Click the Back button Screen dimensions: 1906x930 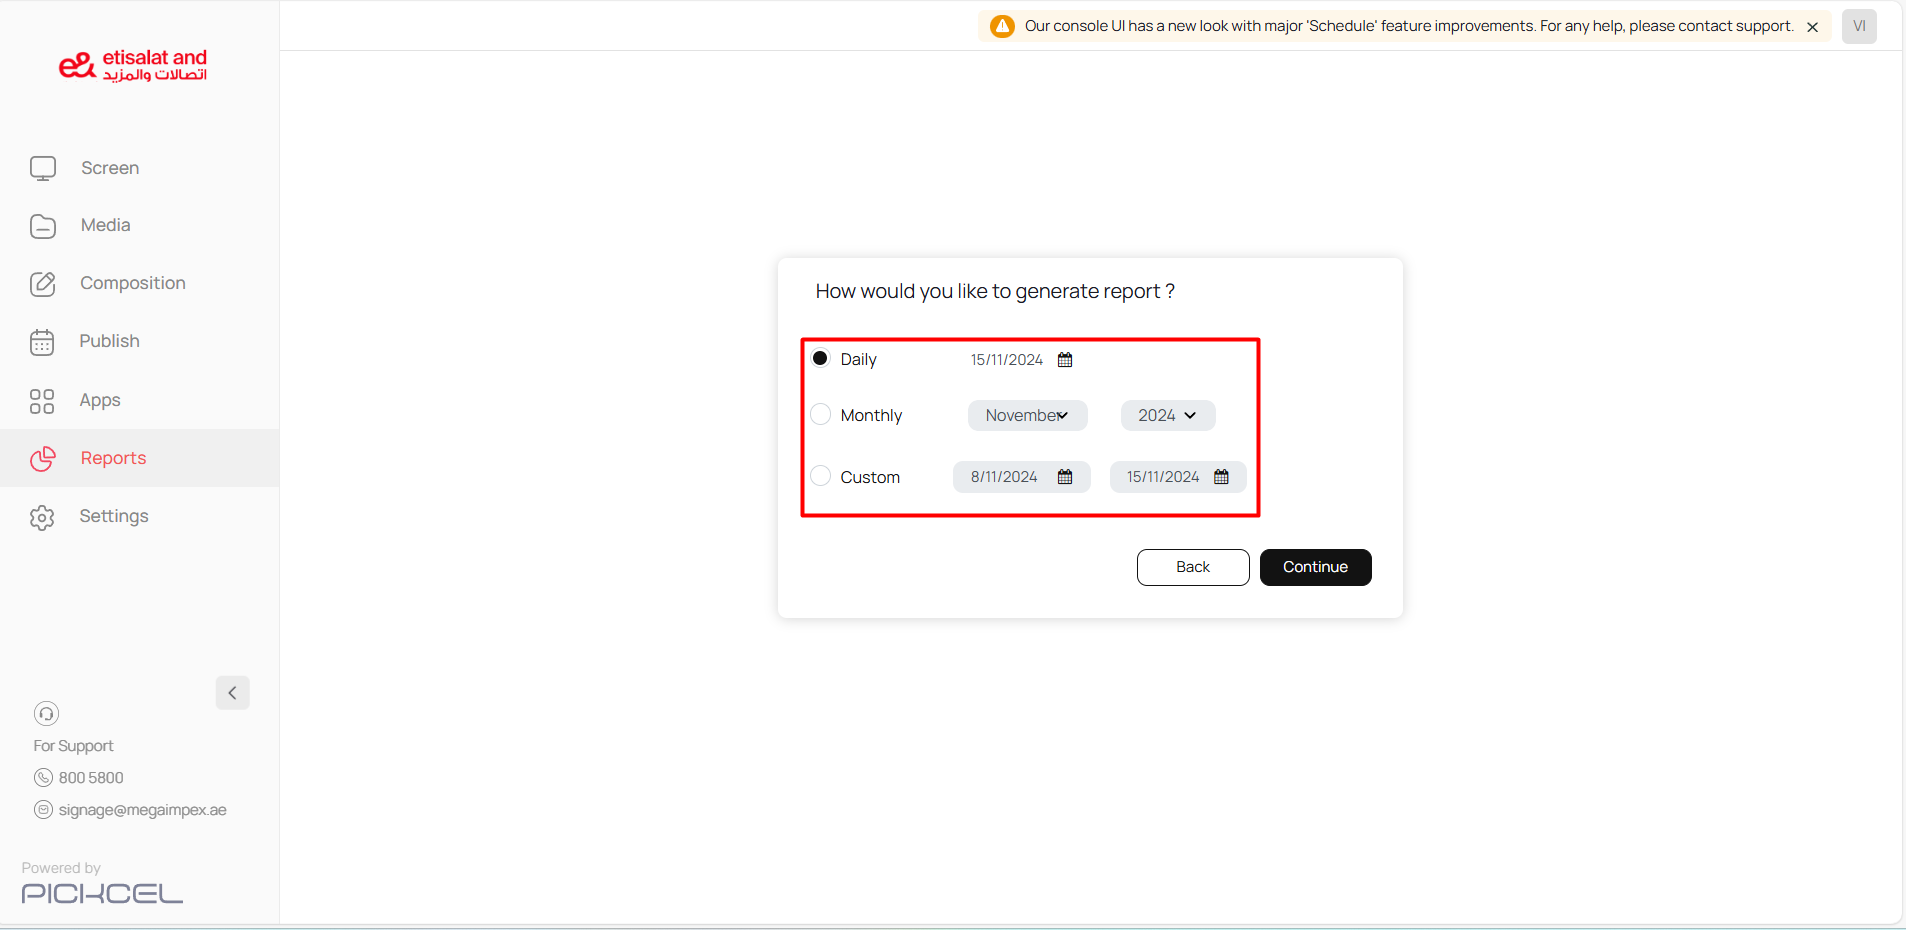pyautogui.click(x=1192, y=567)
